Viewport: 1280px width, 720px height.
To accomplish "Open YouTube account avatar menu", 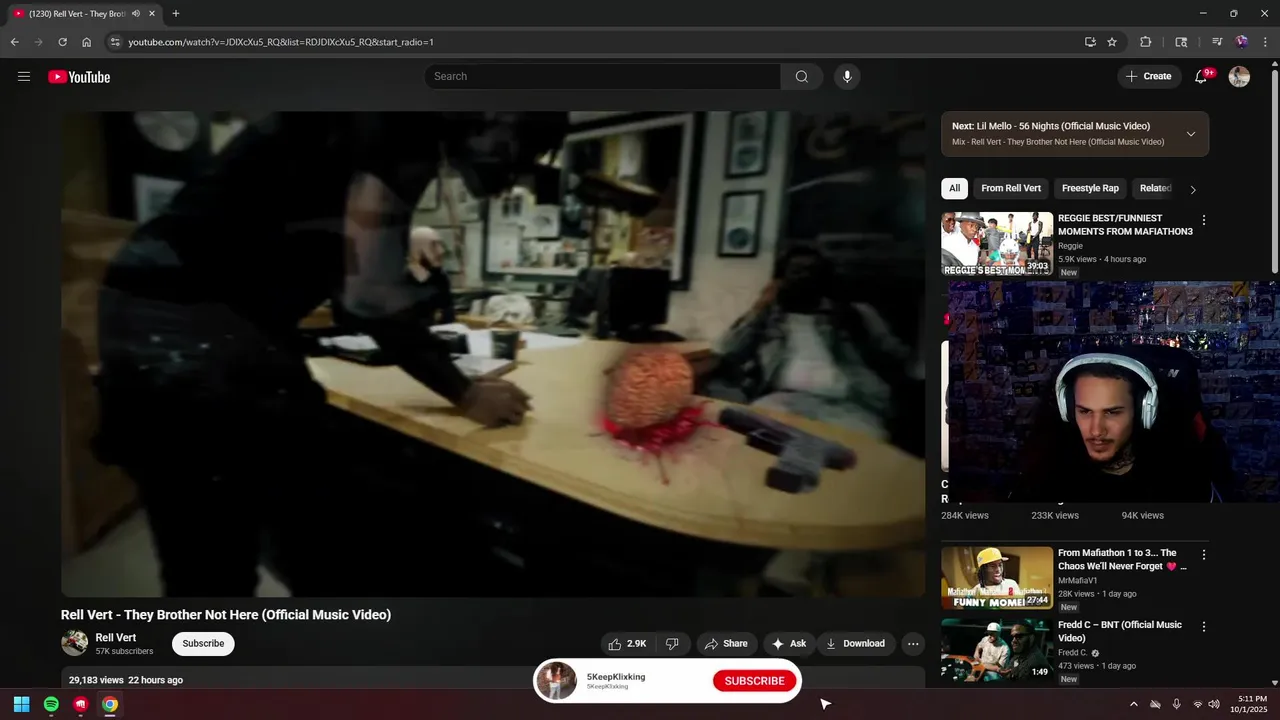I will tap(1239, 77).
